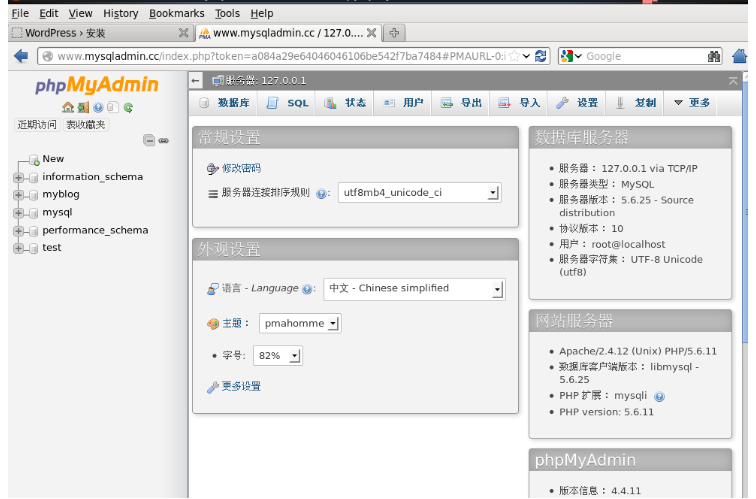Open the 更多 (More) menu tab
This screenshot has height=499, width=756.
[691, 103]
